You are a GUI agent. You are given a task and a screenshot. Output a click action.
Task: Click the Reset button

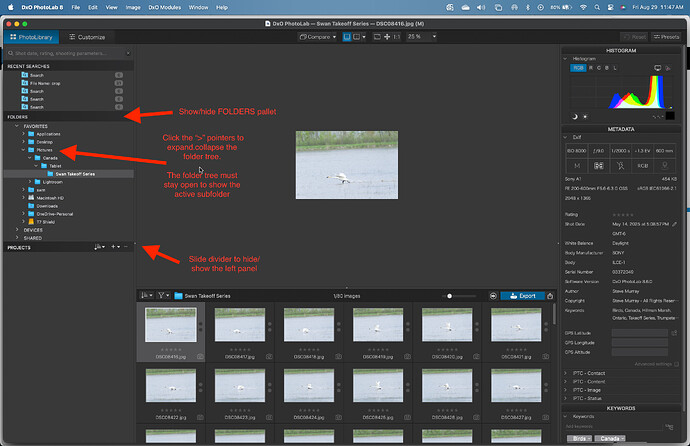tap(635, 37)
